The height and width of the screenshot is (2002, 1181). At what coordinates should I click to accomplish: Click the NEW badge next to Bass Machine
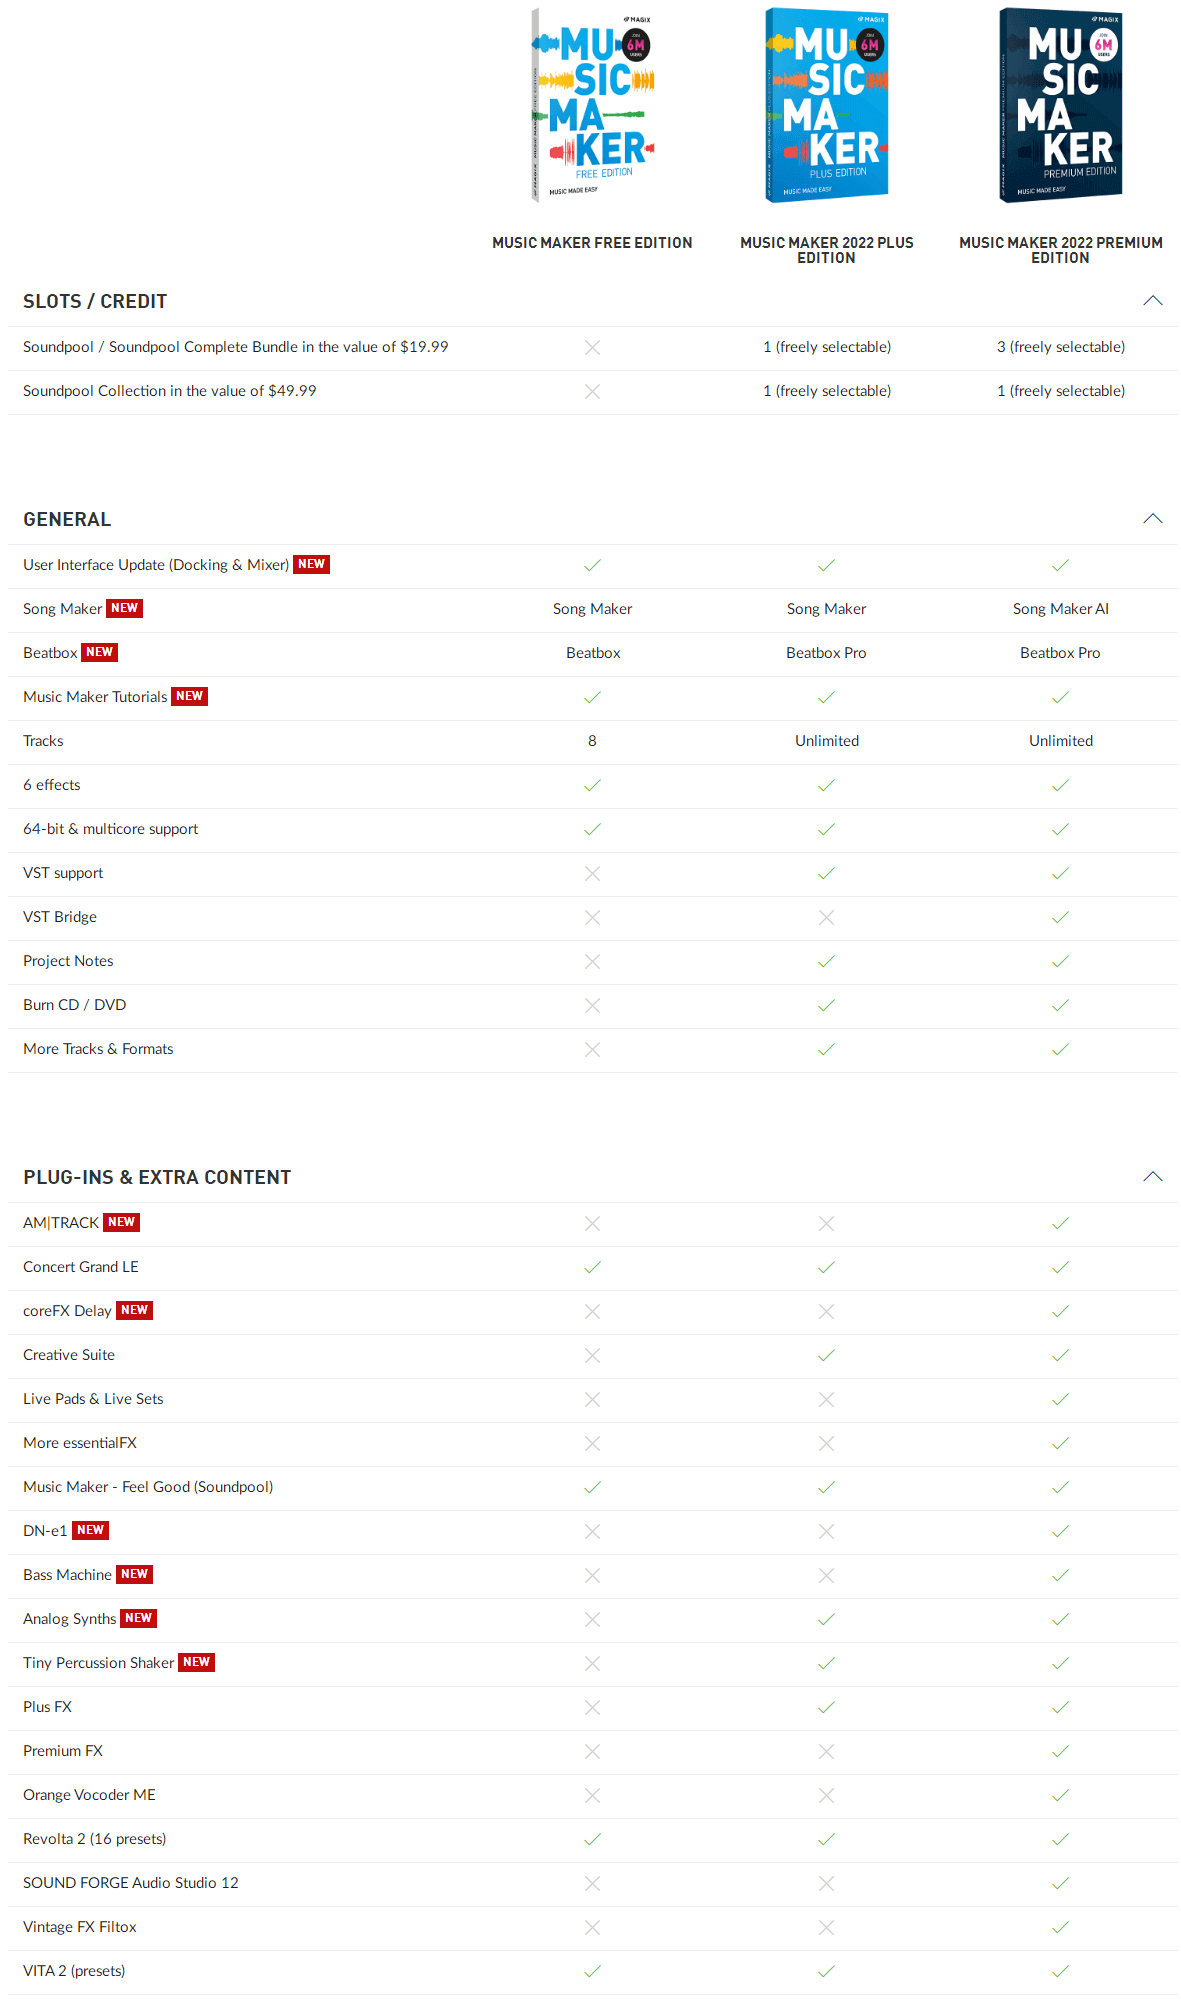(x=134, y=1574)
